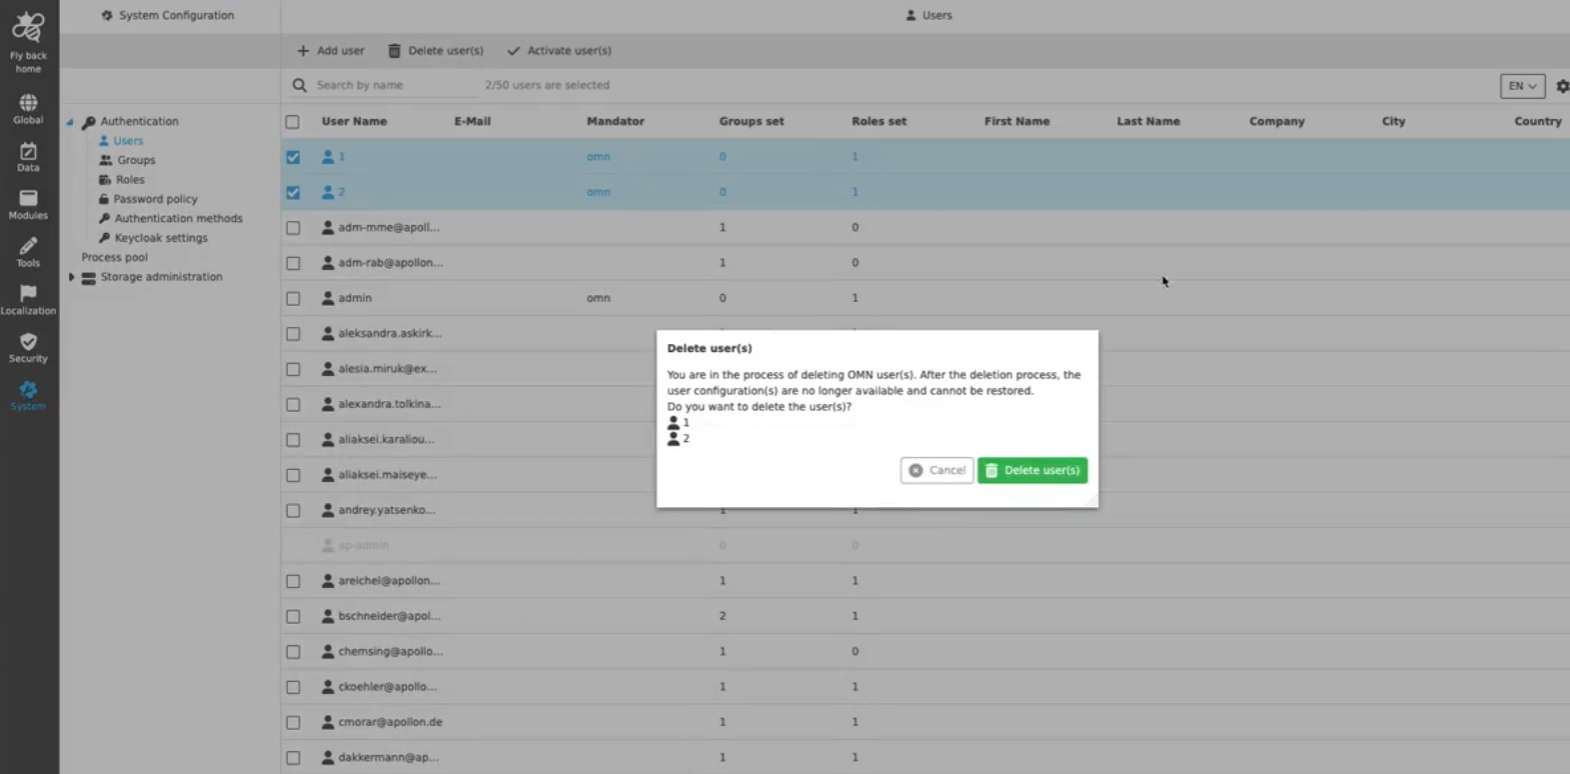
Task: Open the Data section icon
Action: point(28,152)
